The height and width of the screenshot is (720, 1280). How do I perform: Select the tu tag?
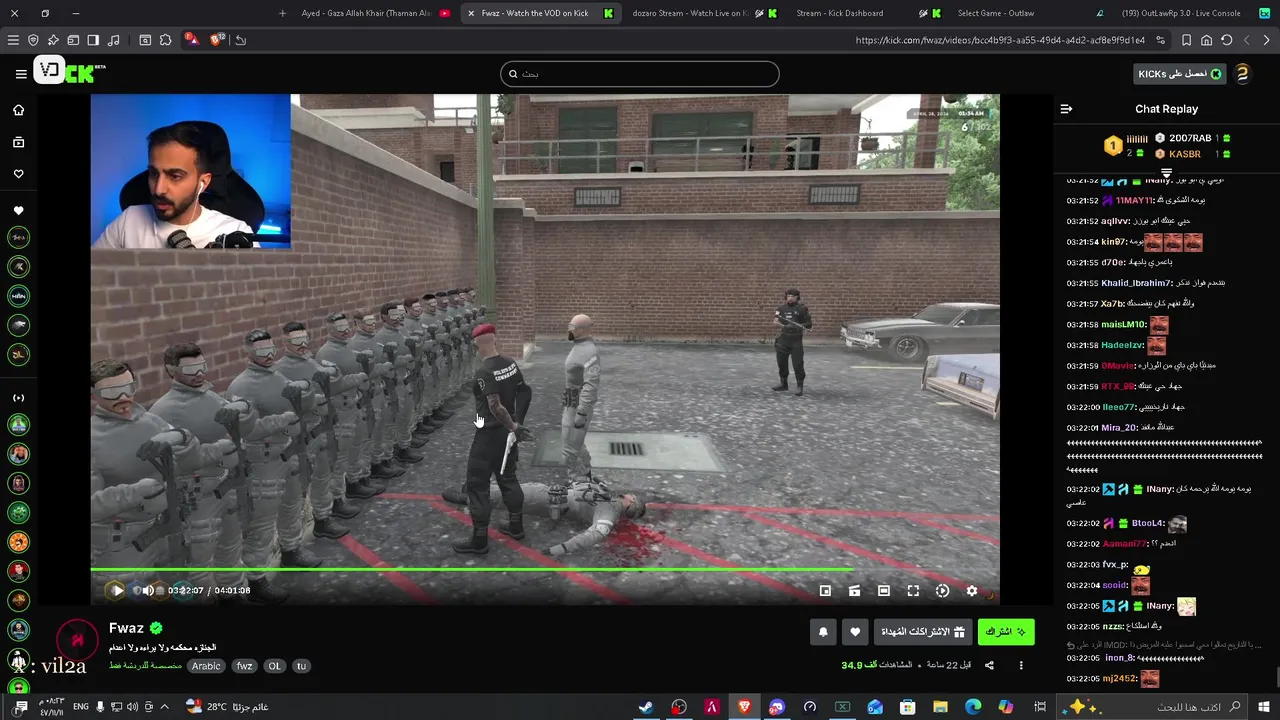[301, 666]
